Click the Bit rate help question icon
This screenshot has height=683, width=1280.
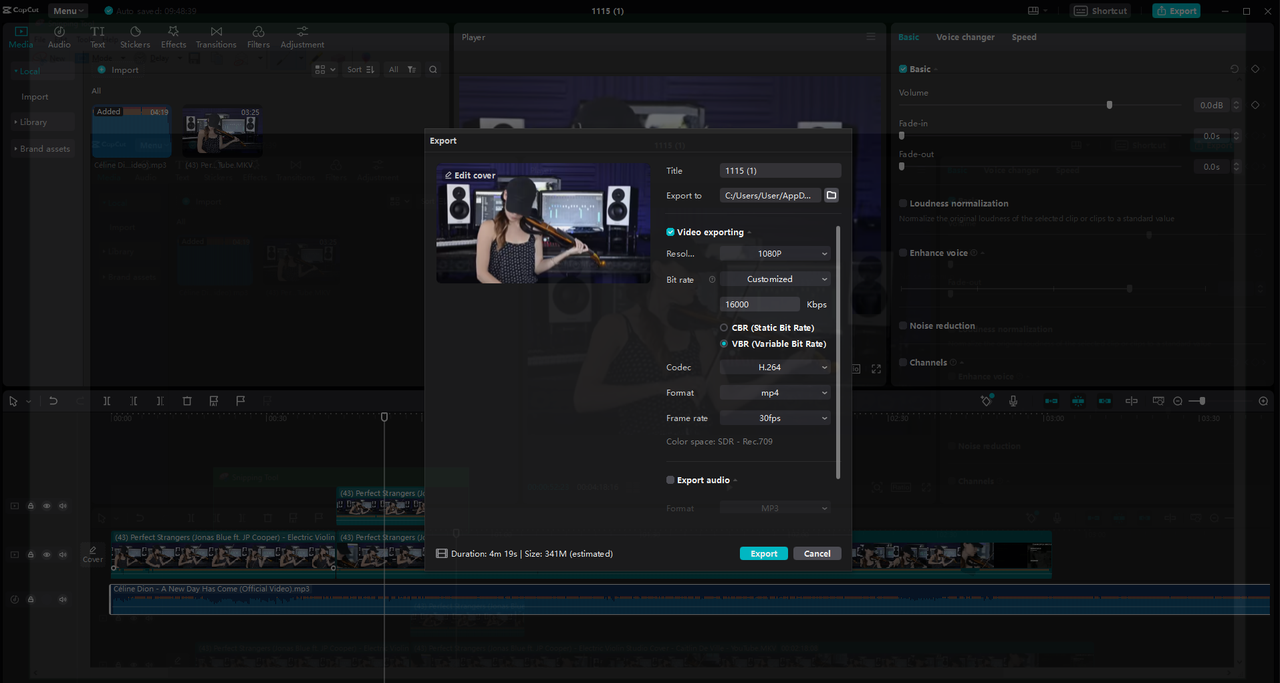pyautogui.click(x=712, y=280)
